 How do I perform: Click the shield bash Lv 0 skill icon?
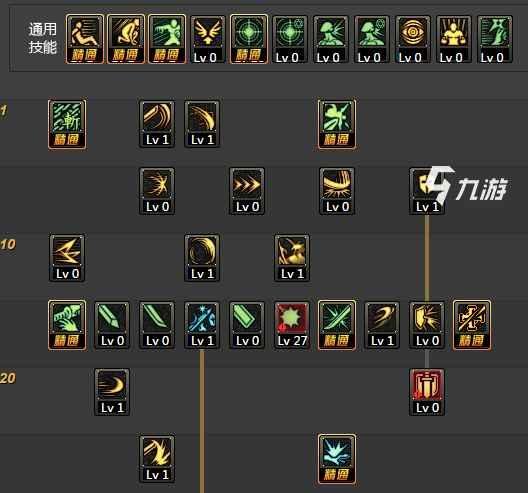tap(427, 325)
